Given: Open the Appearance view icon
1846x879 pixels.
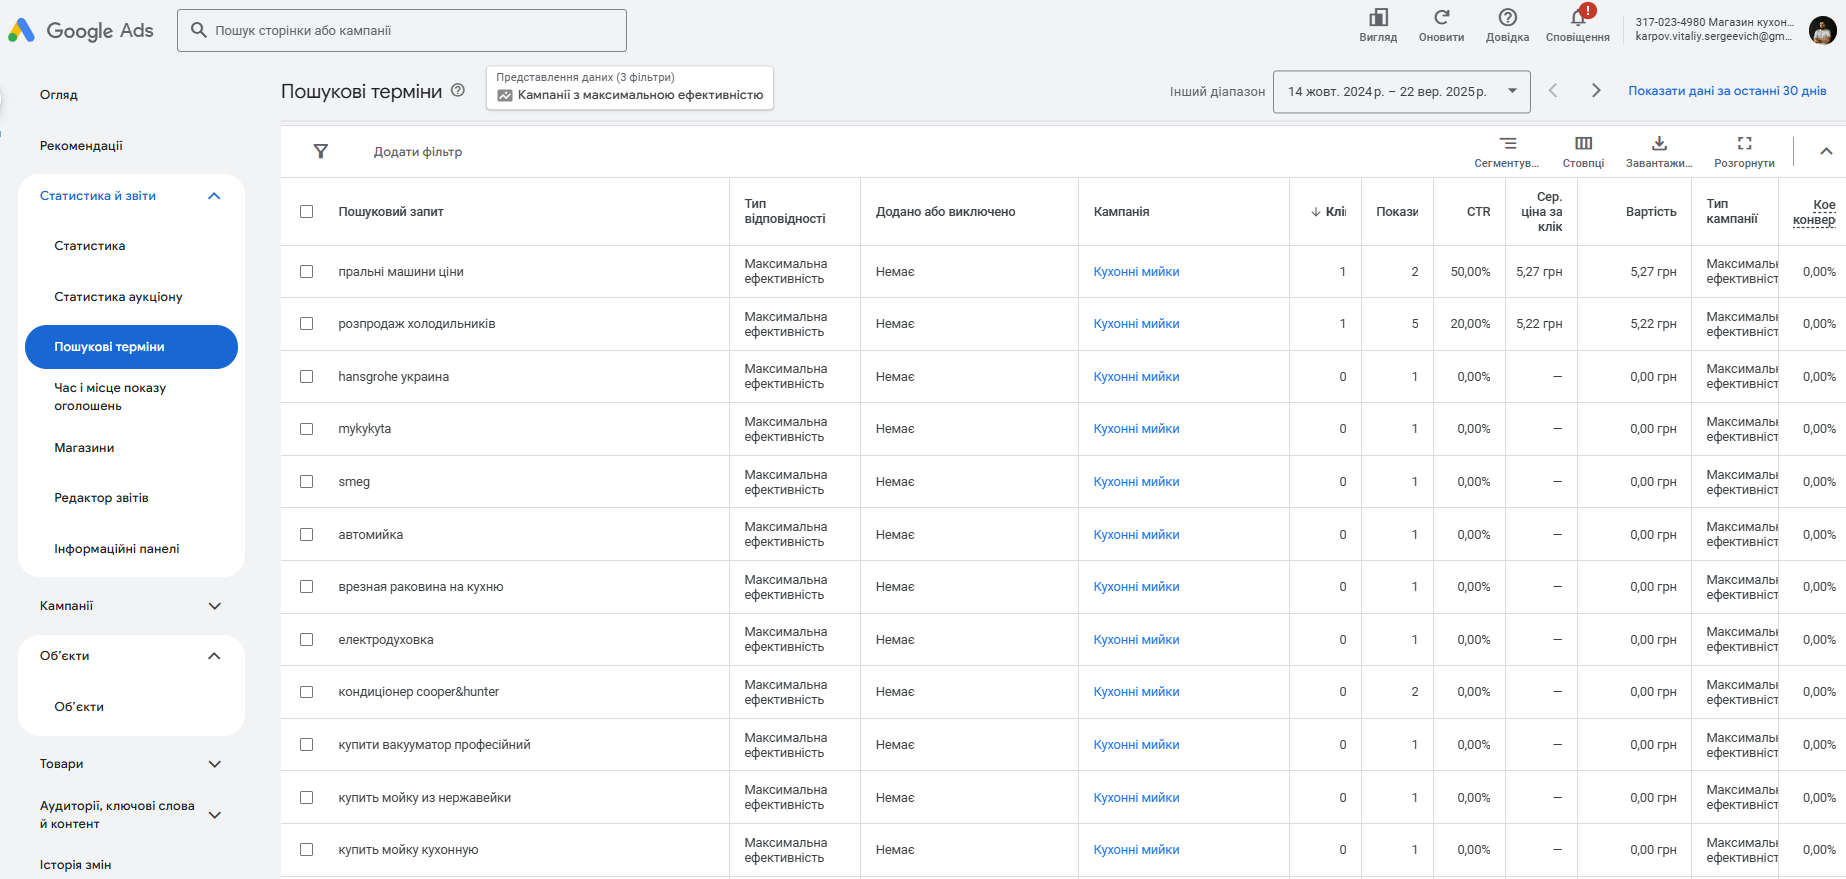Looking at the screenshot, I should pos(1378,18).
